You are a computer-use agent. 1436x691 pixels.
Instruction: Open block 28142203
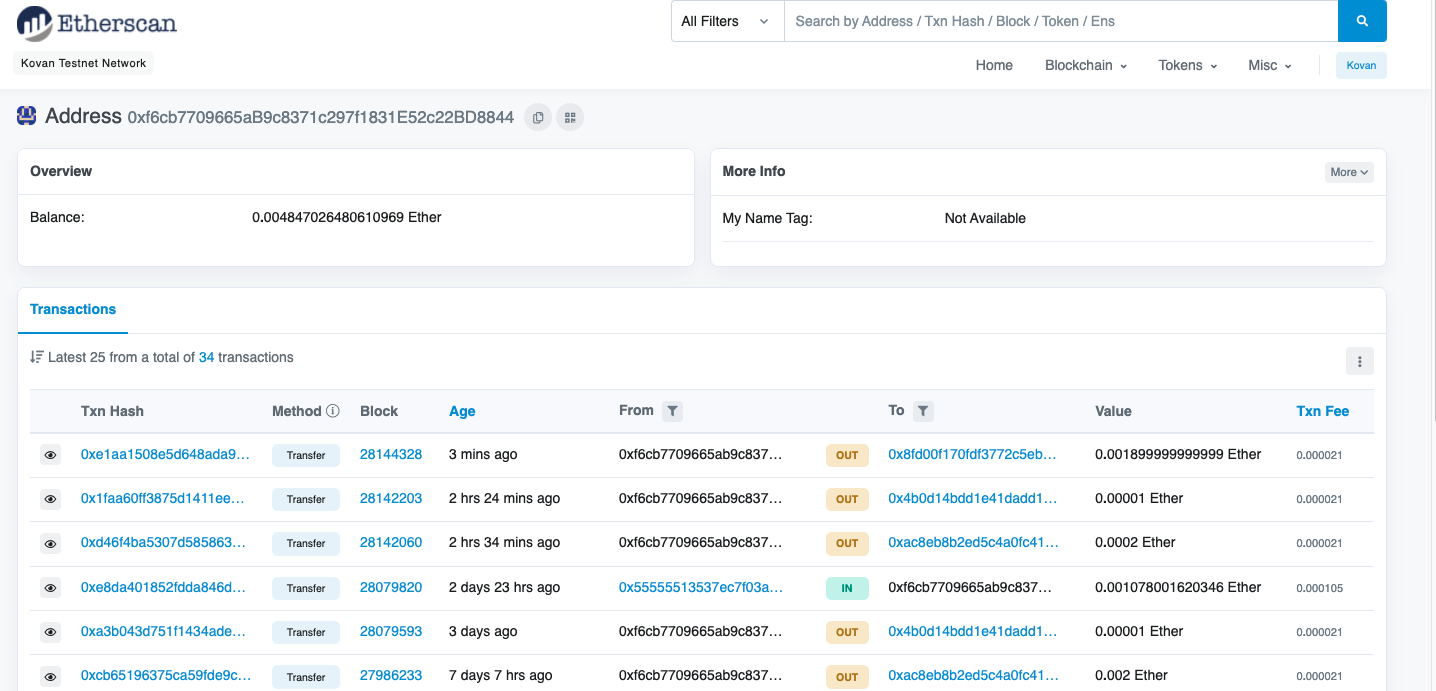coord(391,498)
